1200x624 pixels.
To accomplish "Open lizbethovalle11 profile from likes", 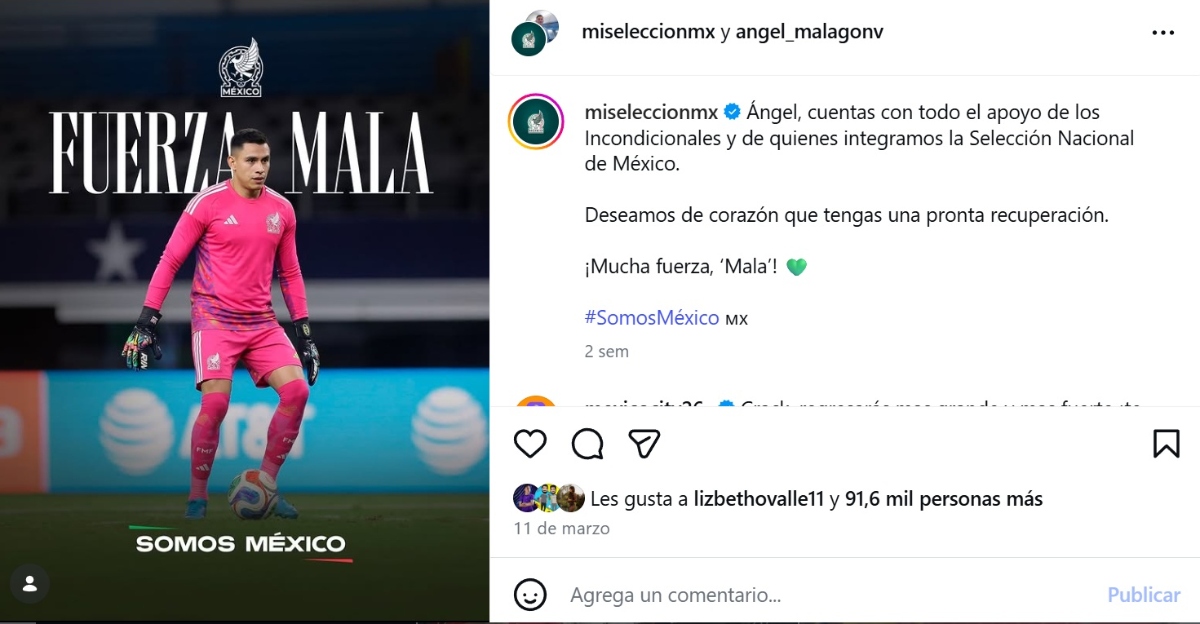I will tap(760, 498).
